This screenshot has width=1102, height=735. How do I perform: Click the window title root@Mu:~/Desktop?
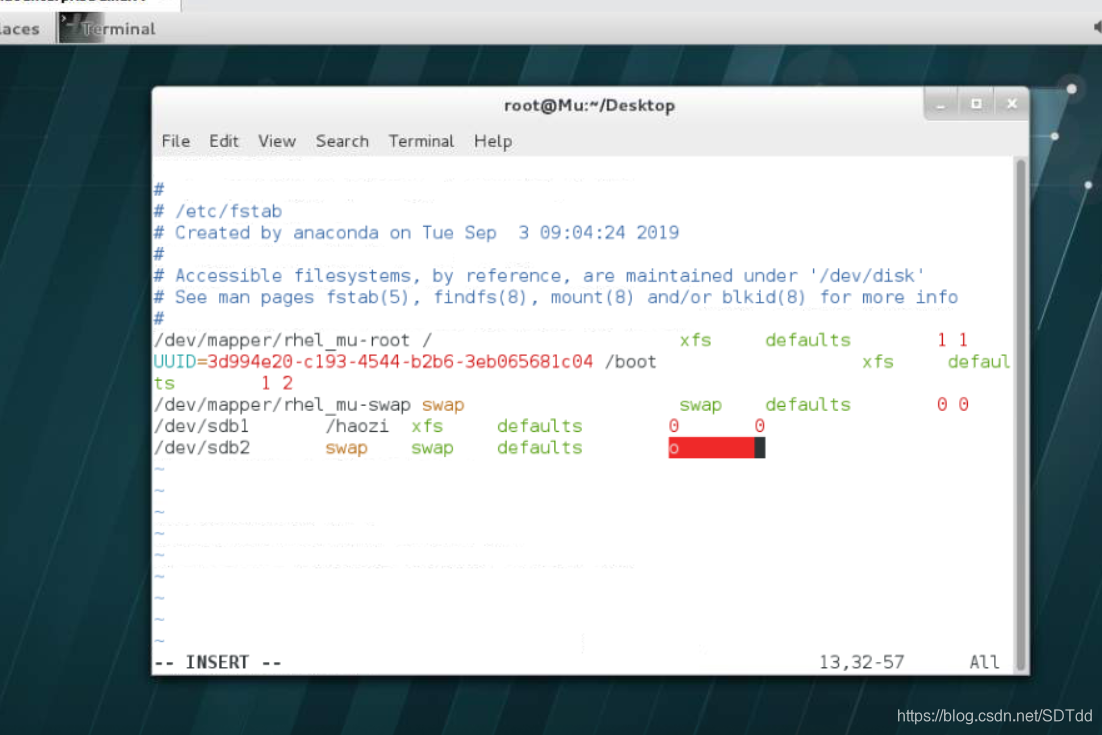590,105
